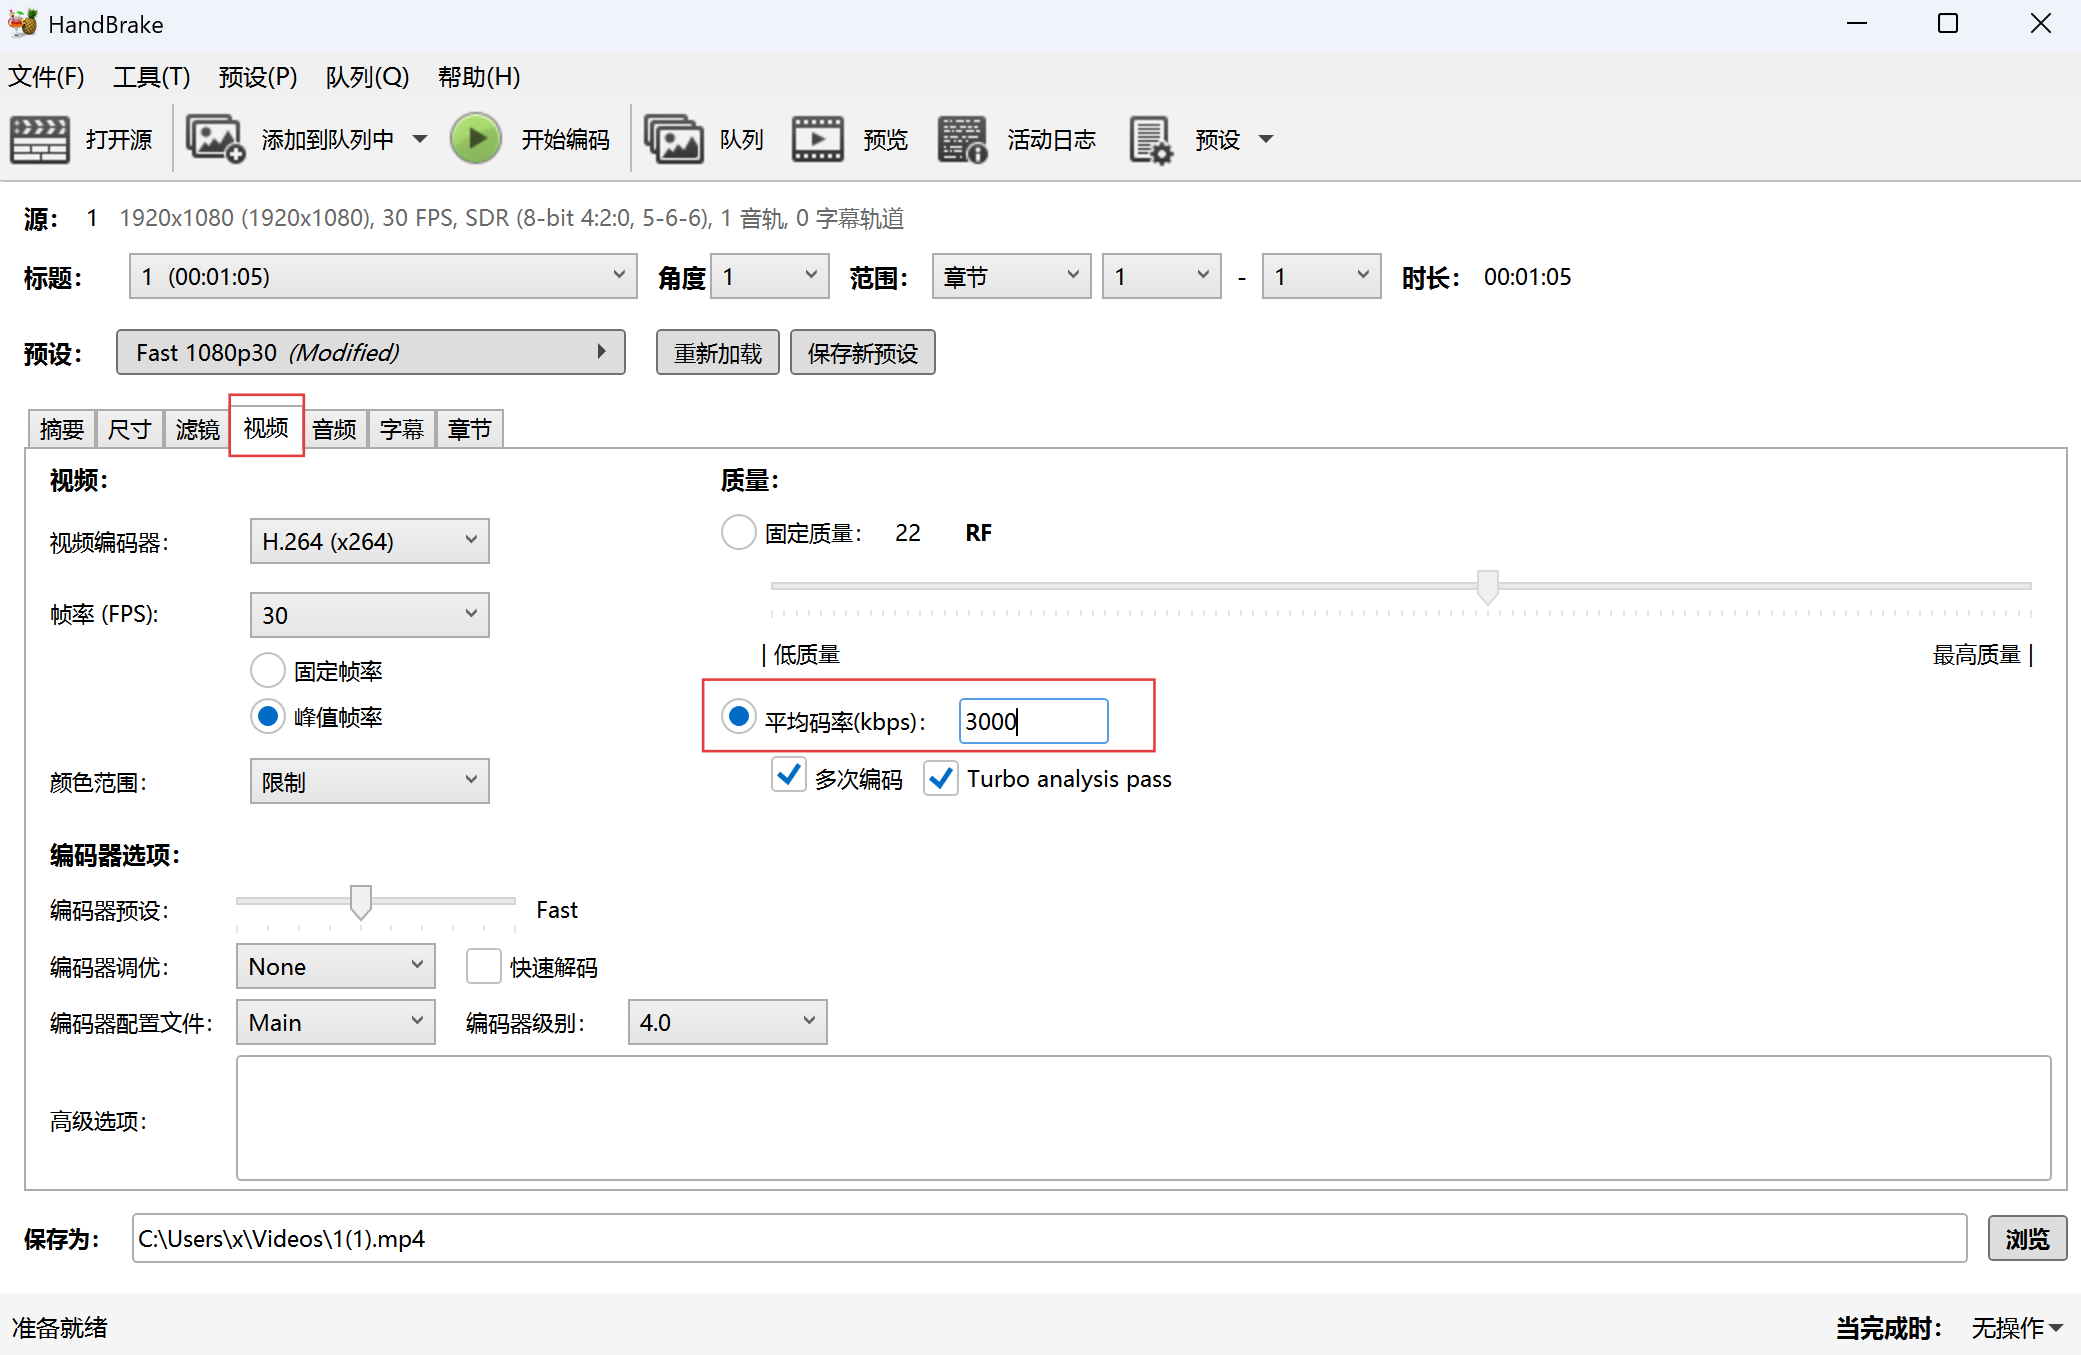Screen dimensions: 2081x1355
Task: Click the browse (浏览) button
Action: click(2026, 1239)
